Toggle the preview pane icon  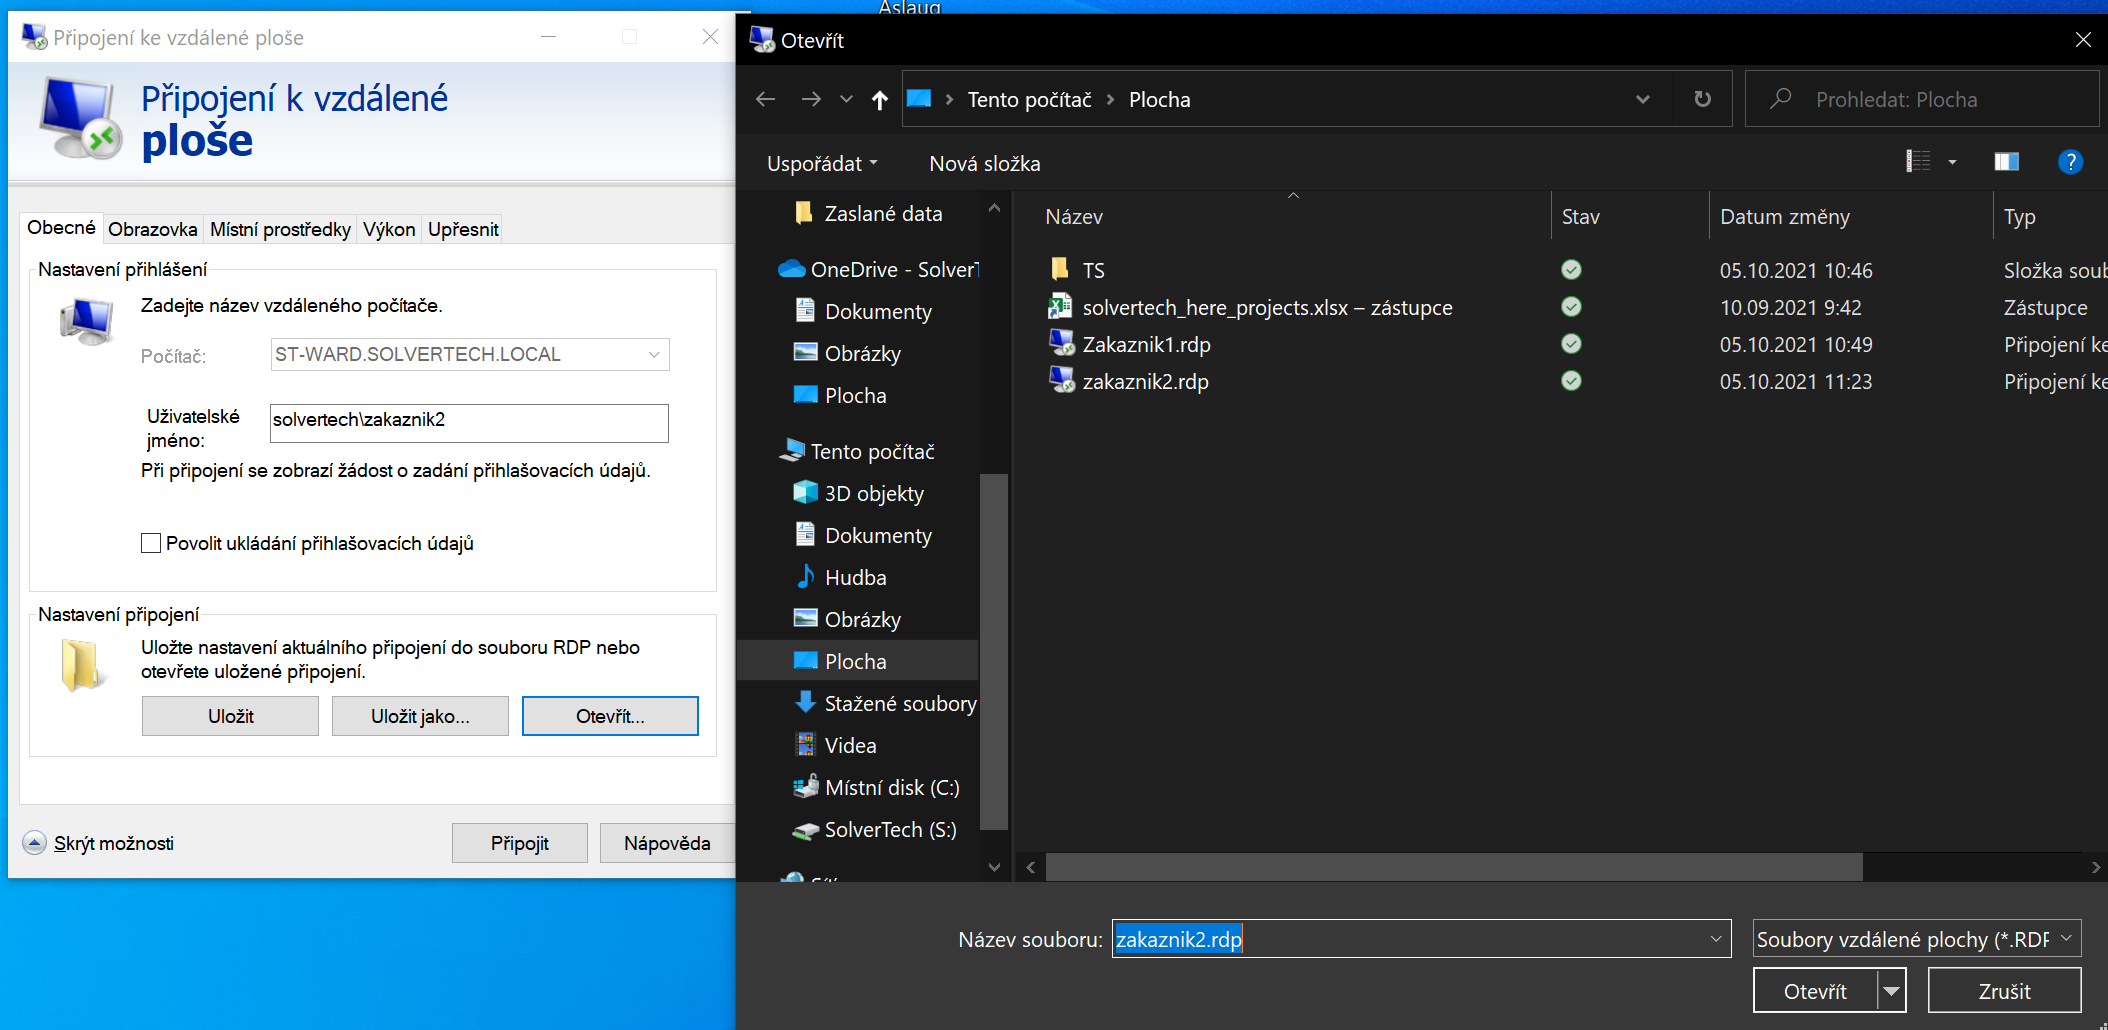point(2006,161)
